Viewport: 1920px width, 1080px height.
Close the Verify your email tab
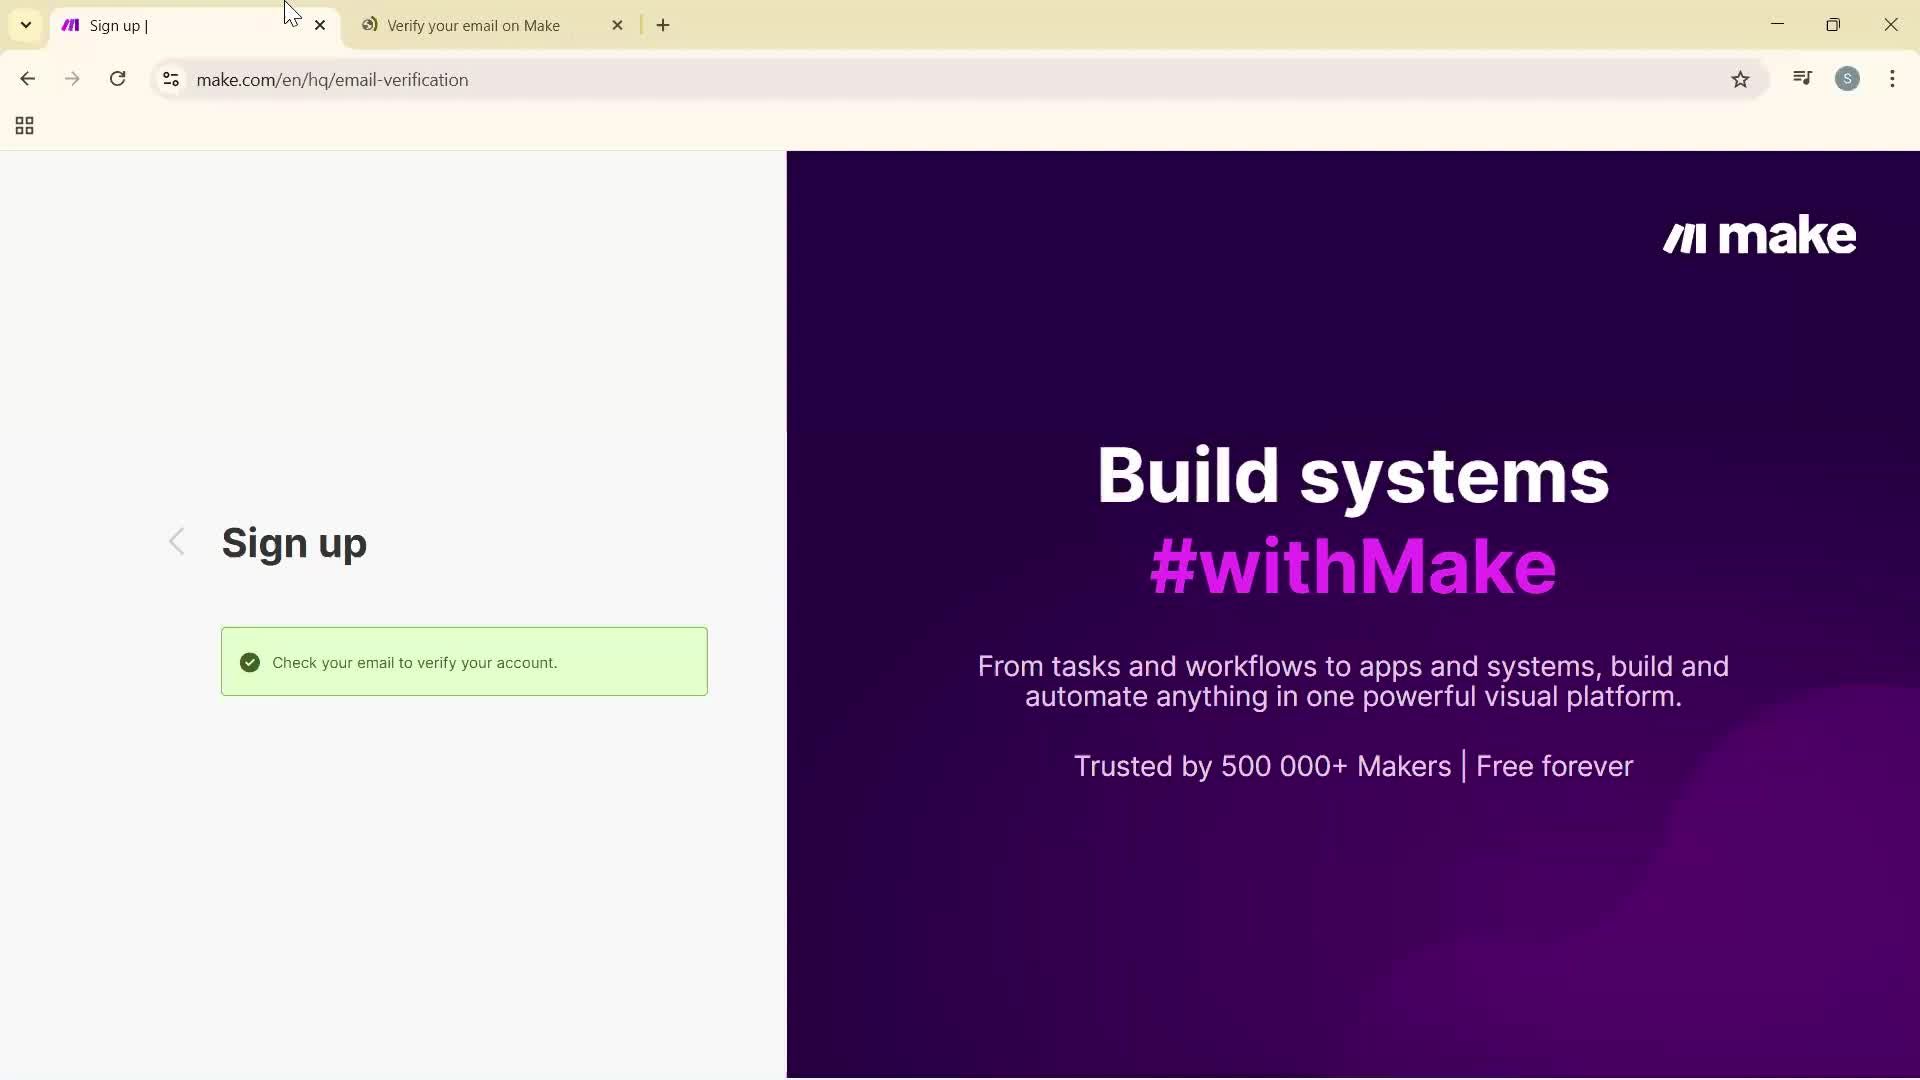pos(618,25)
